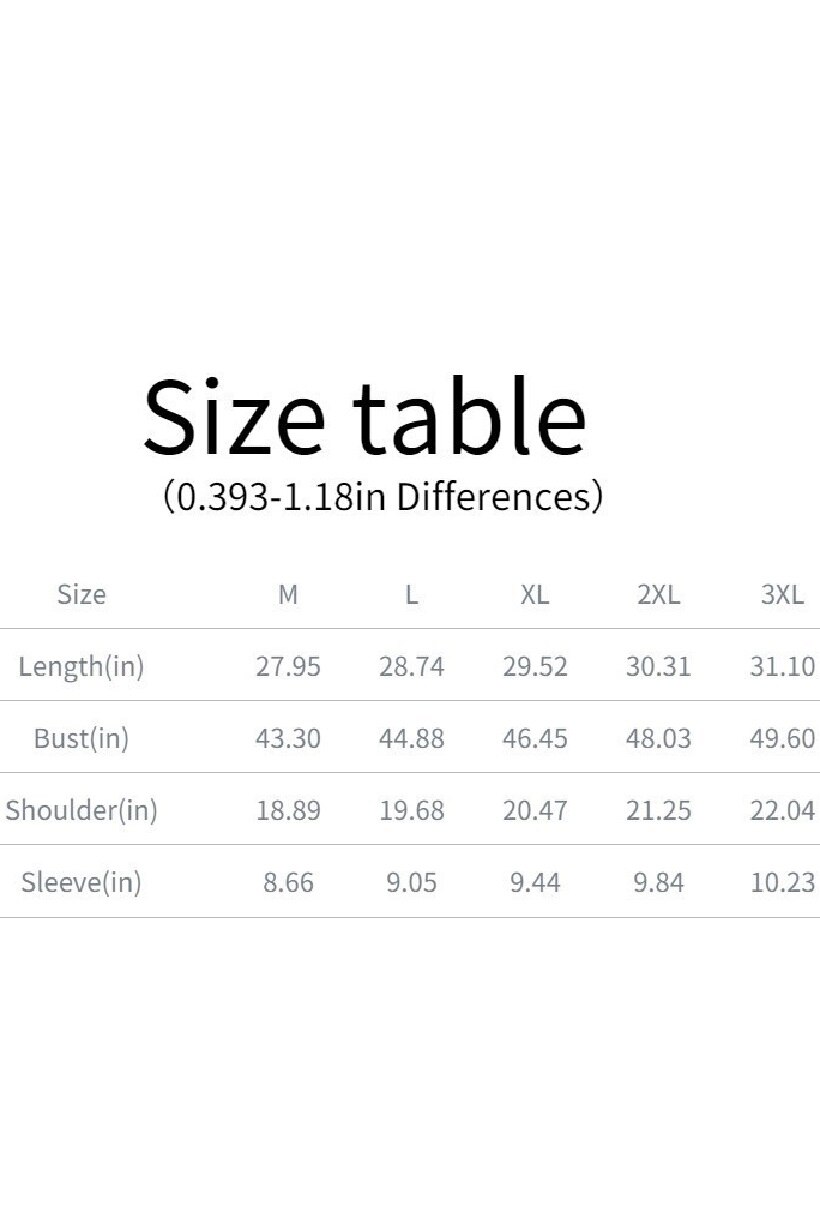The image size is (820, 1230).
Task: Click the M length value 27.95
Action: tap(288, 667)
